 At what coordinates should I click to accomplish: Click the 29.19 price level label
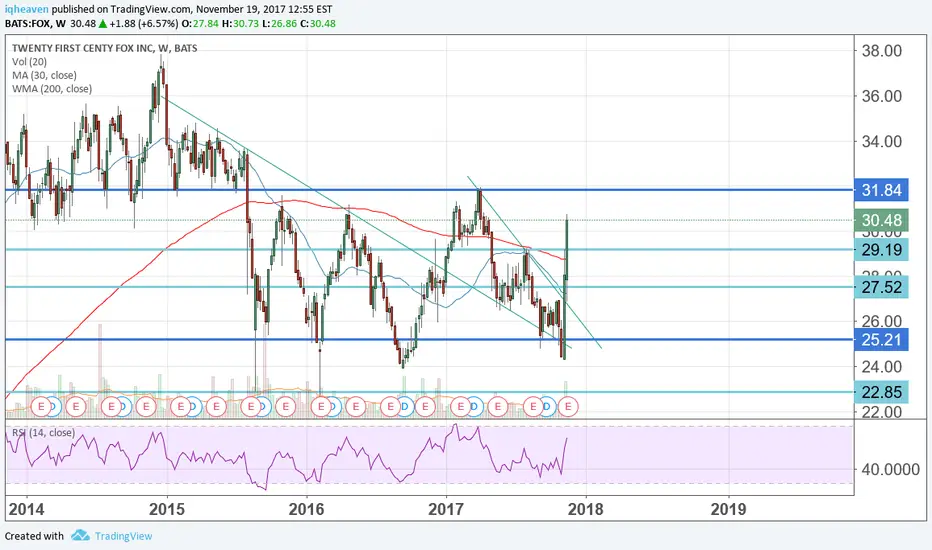click(881, 250)
